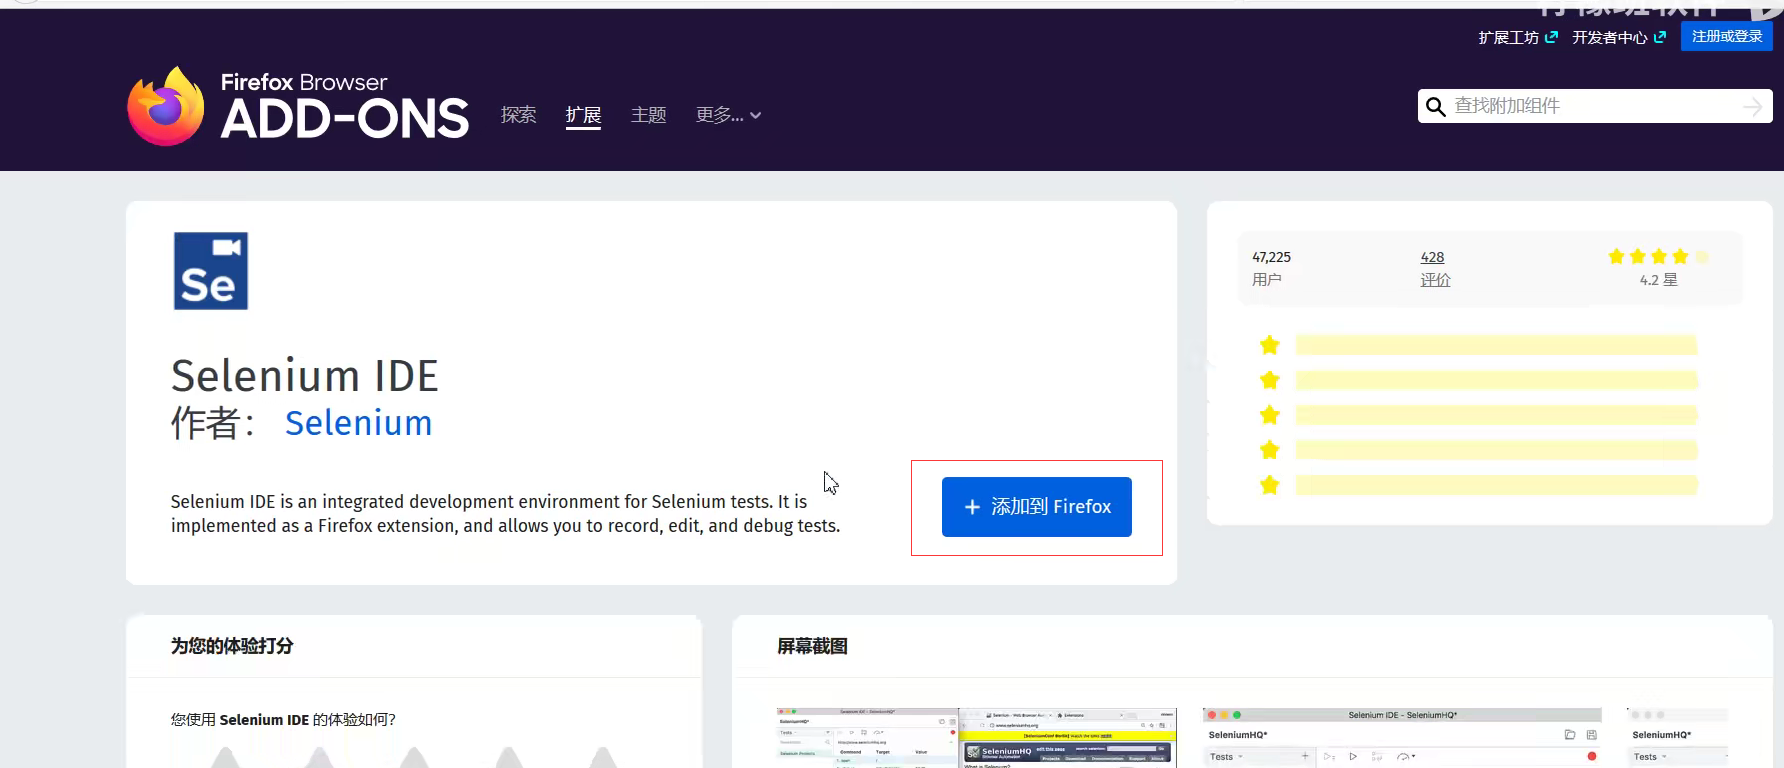Image resolution: width=1784 pixels, height=768 pixels.
Task: Click the 查找附加组件 search input field
Action: pos(1594,106)
